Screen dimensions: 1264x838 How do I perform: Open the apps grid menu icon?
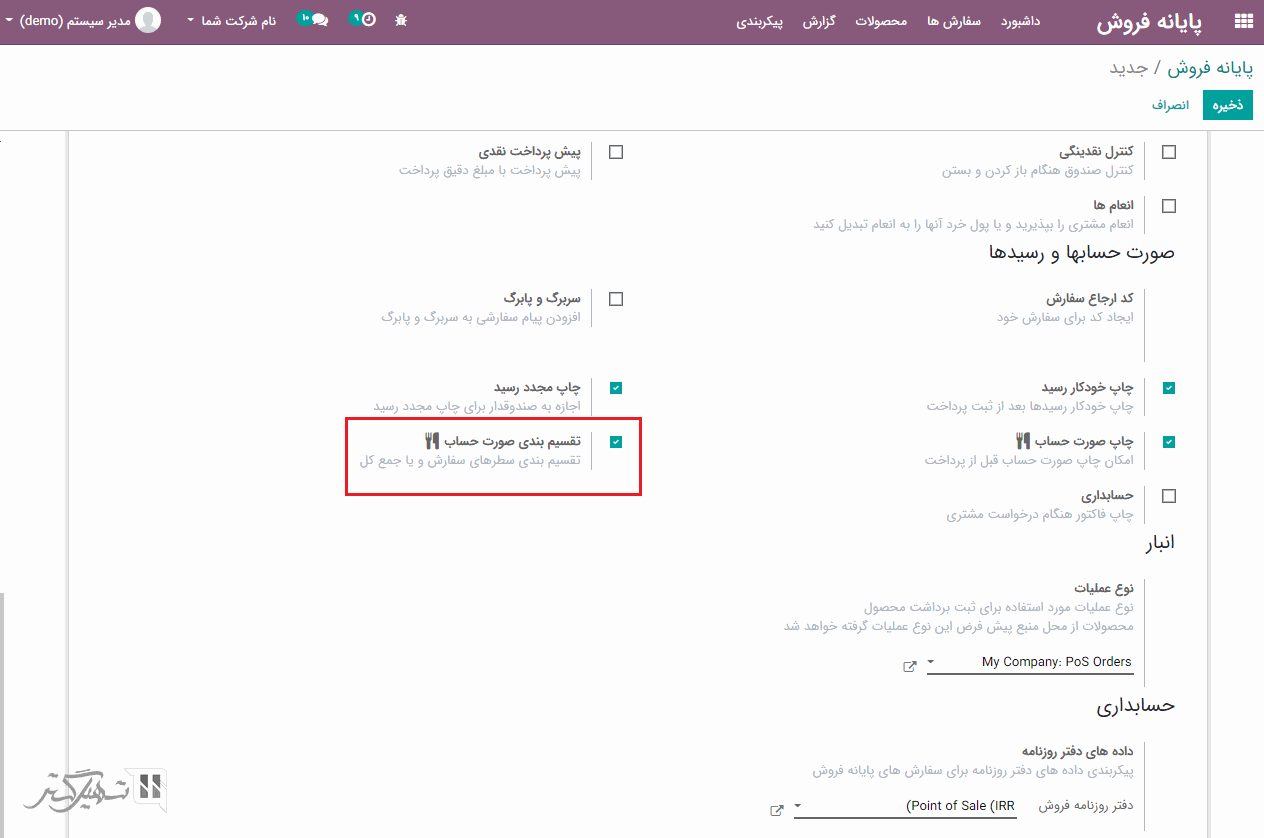click(1243, 21)
